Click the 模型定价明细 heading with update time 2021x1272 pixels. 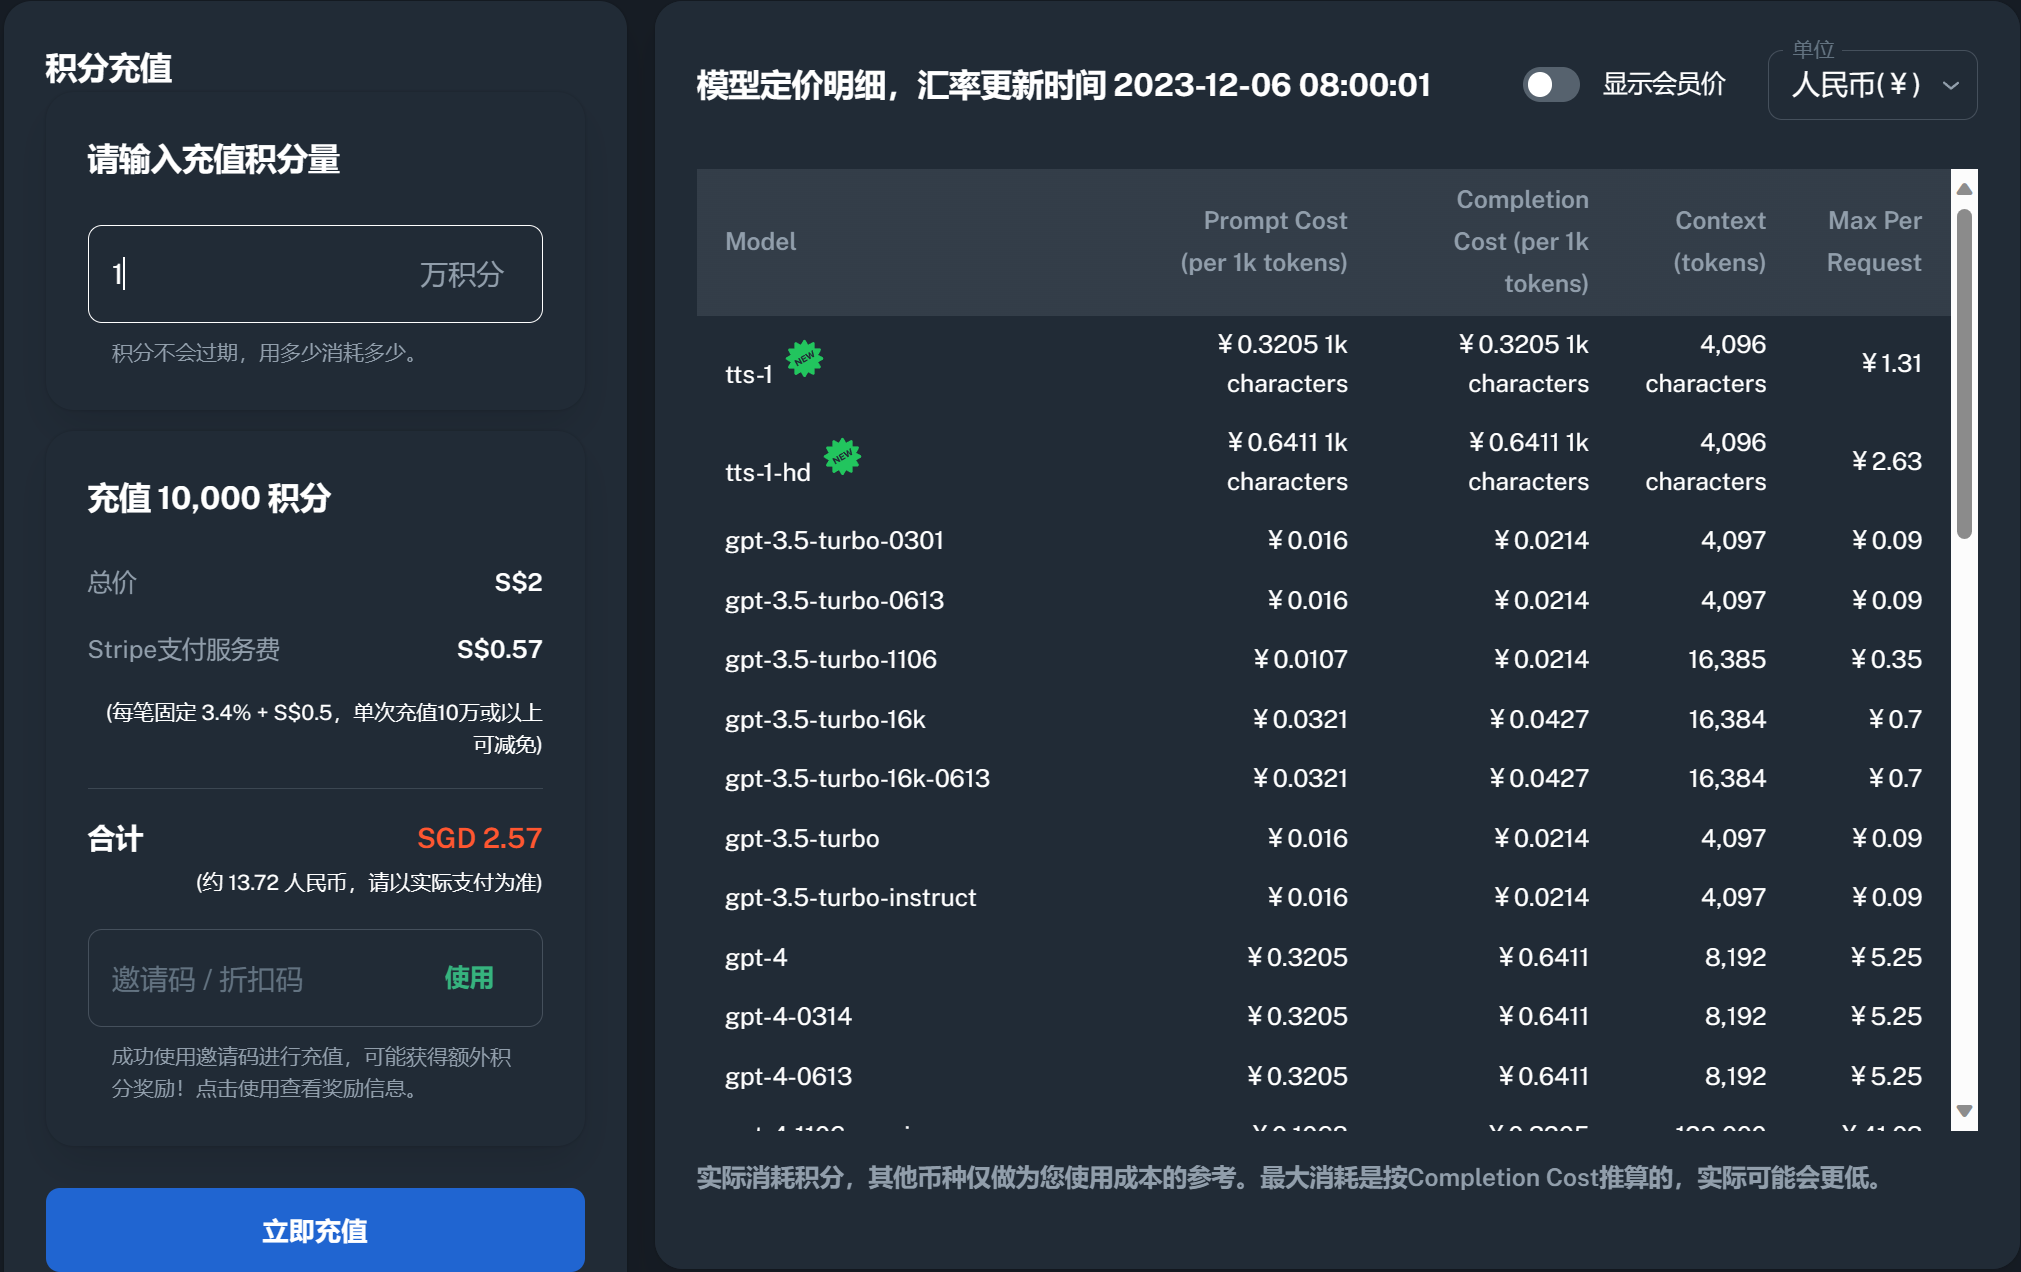coord(1063,85)
